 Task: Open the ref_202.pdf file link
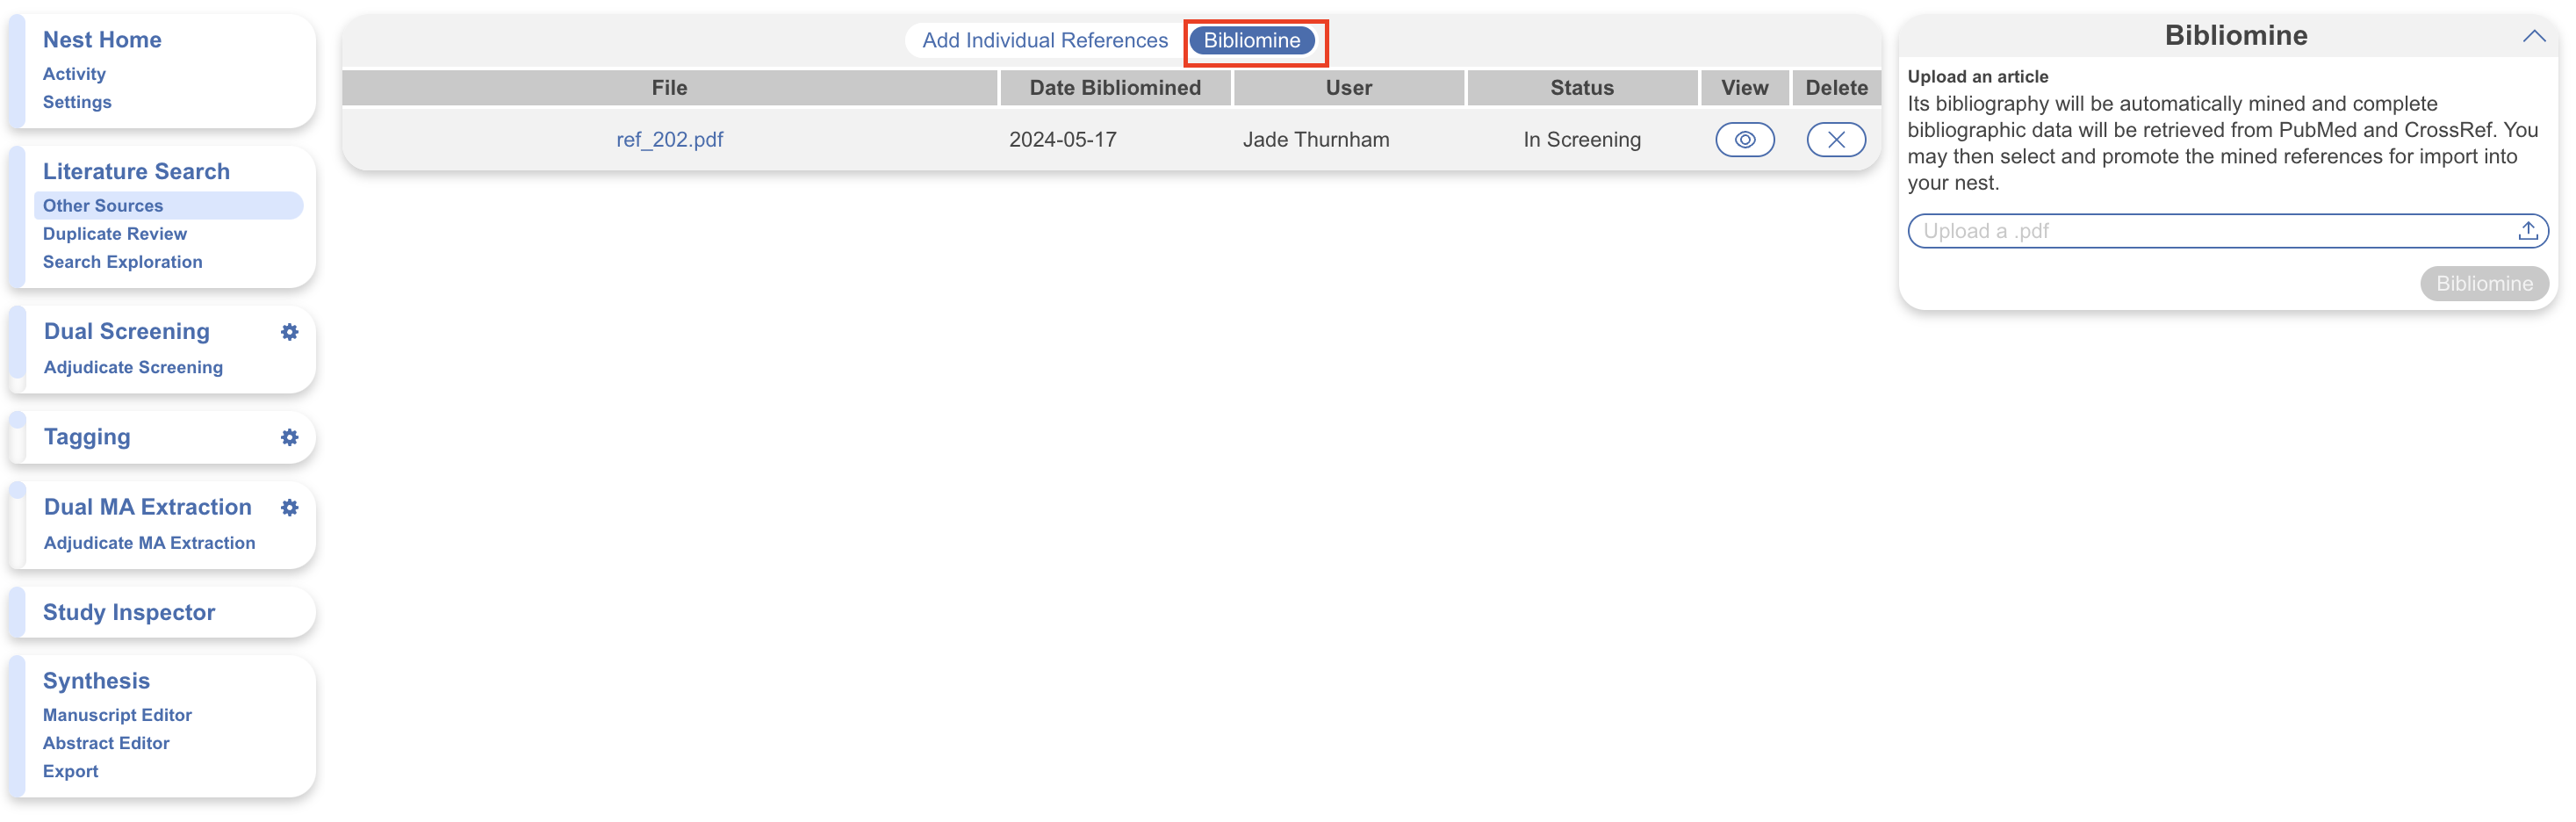click(x=669, y=140)
